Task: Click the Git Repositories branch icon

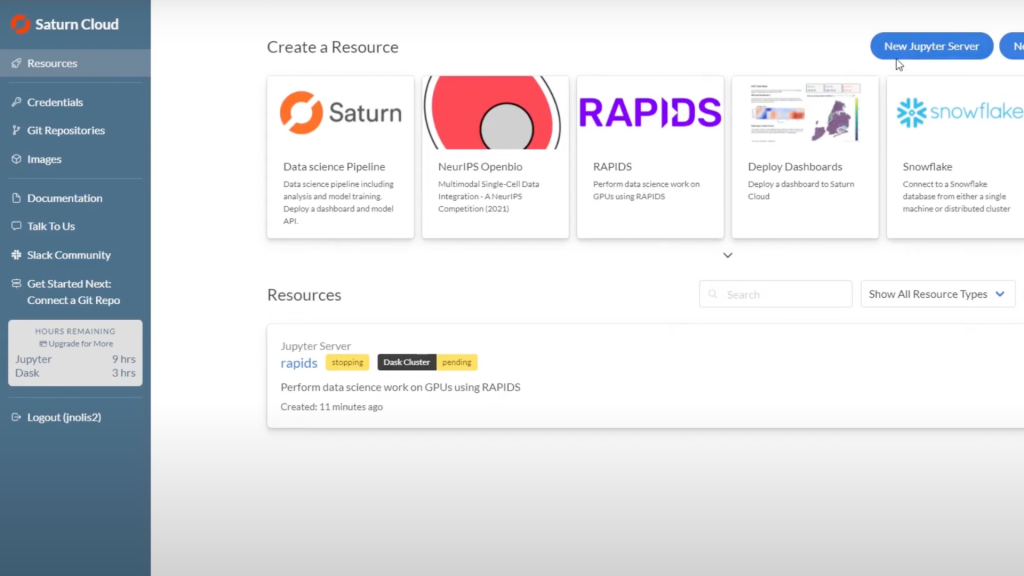Action: [x=16, y=130]
